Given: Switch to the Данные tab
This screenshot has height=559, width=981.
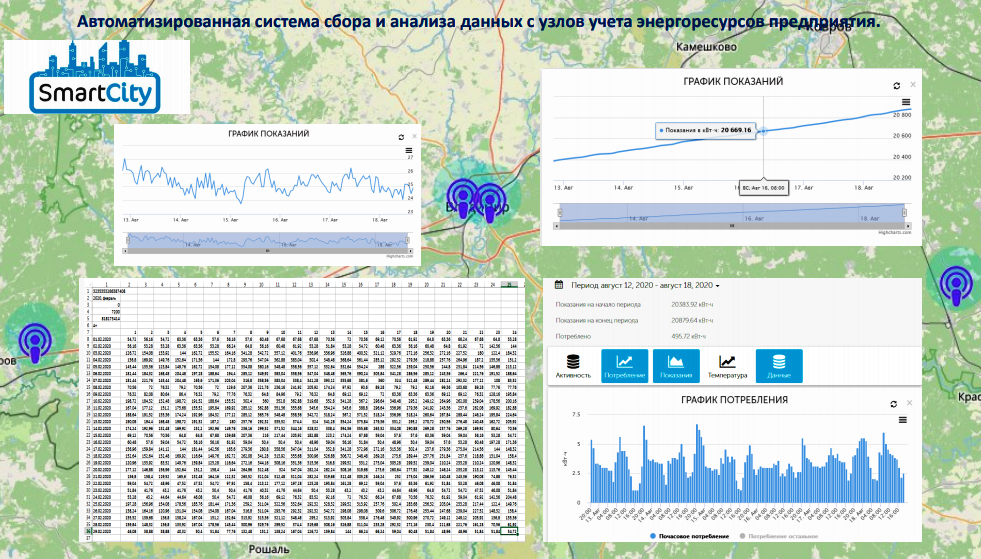Looking at the screenshot, I should point(779,366).
